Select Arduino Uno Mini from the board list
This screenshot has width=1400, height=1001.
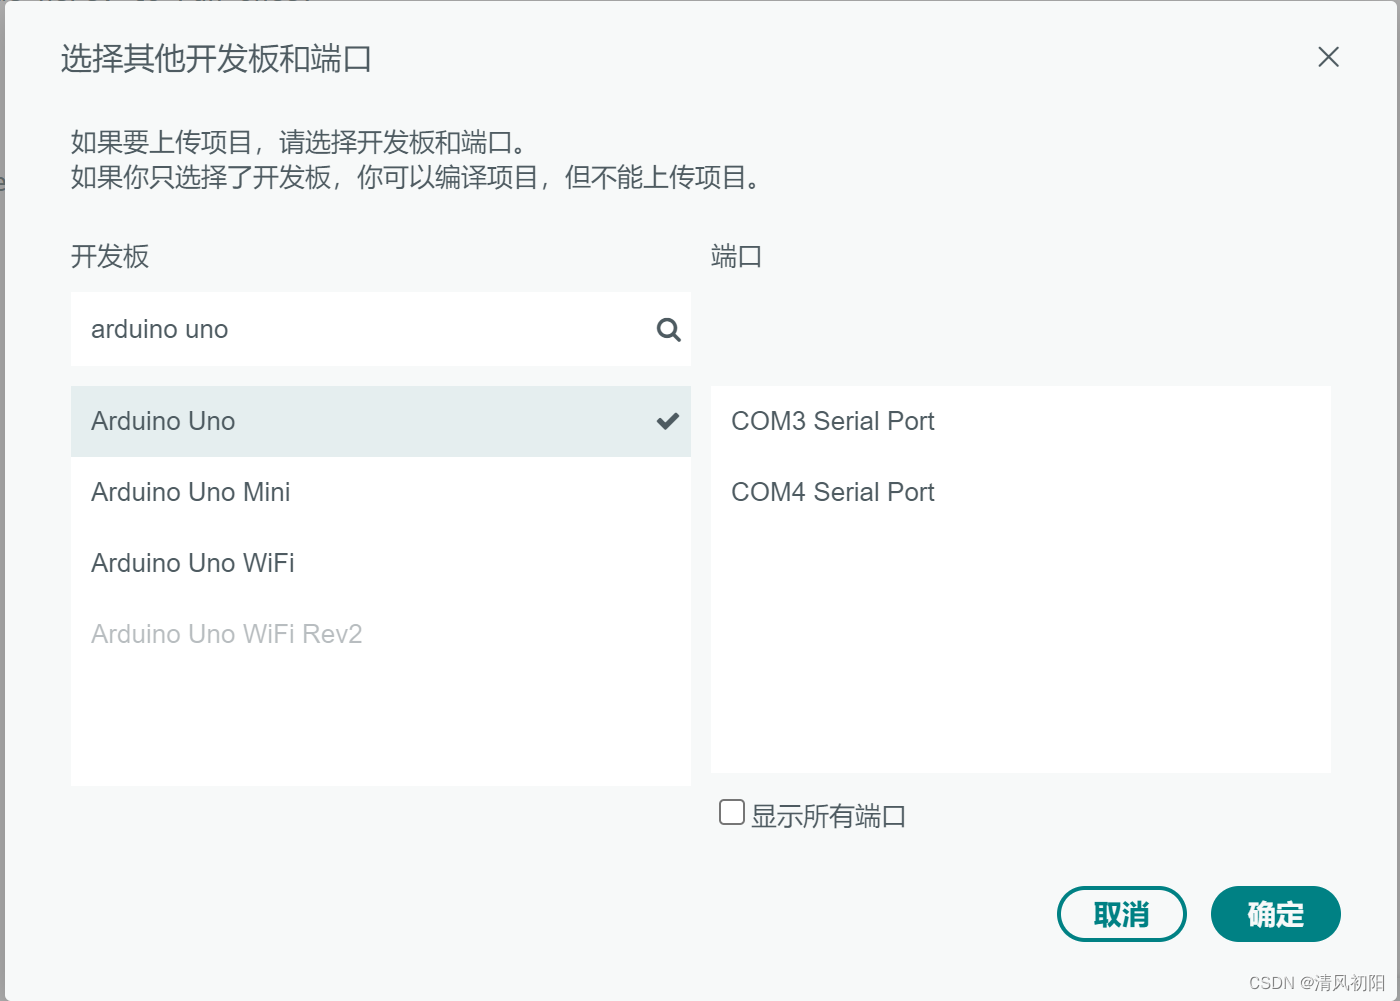pyautogui.click(x=190, y=491)
